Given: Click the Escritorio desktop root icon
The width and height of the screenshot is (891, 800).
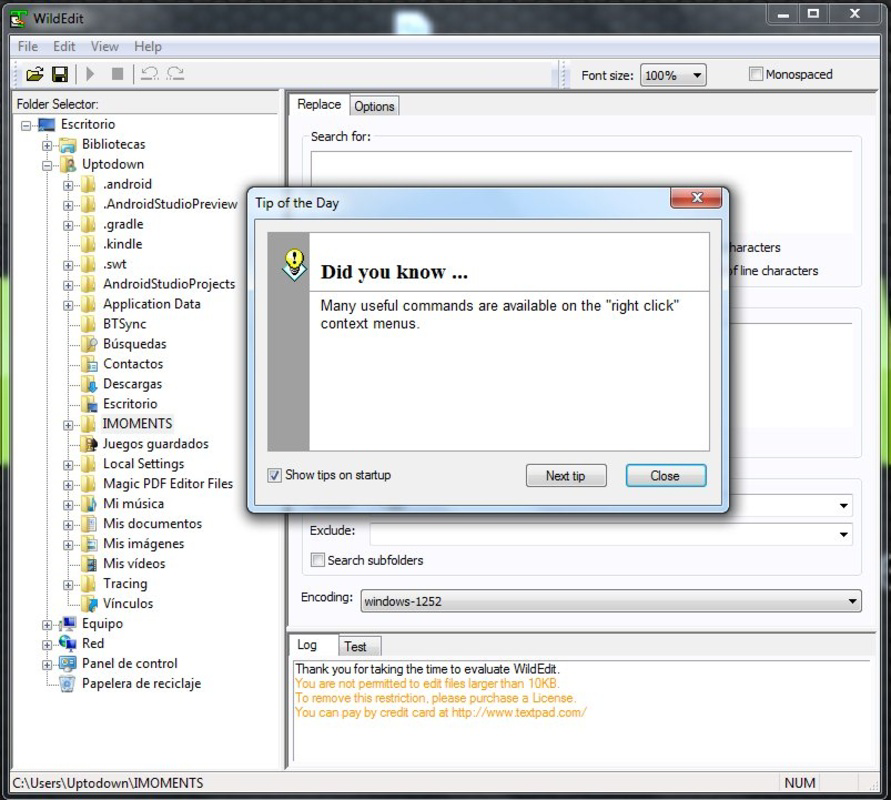Looking at the screenshot, I should coord(47,124).
